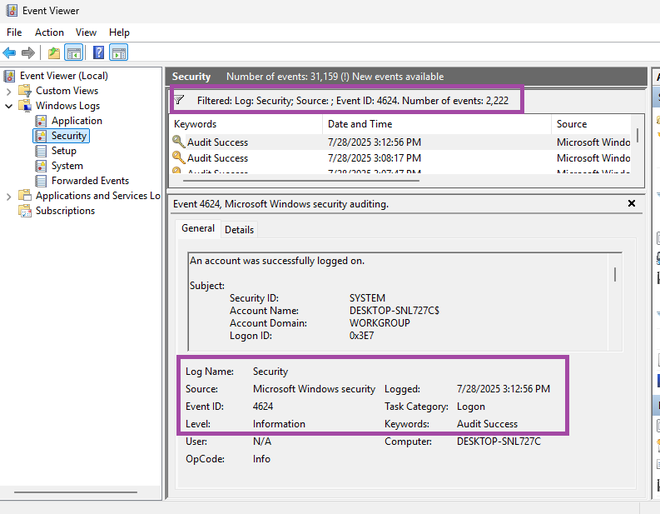Click the event list horizontal scrollbar
Viewport: 660px width, 514px height.
301,181
